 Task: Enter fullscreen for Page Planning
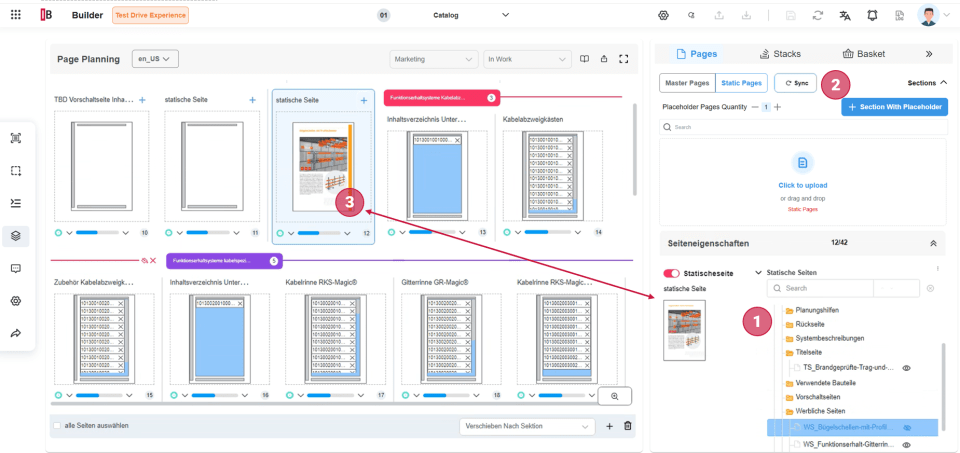(624, 59)
